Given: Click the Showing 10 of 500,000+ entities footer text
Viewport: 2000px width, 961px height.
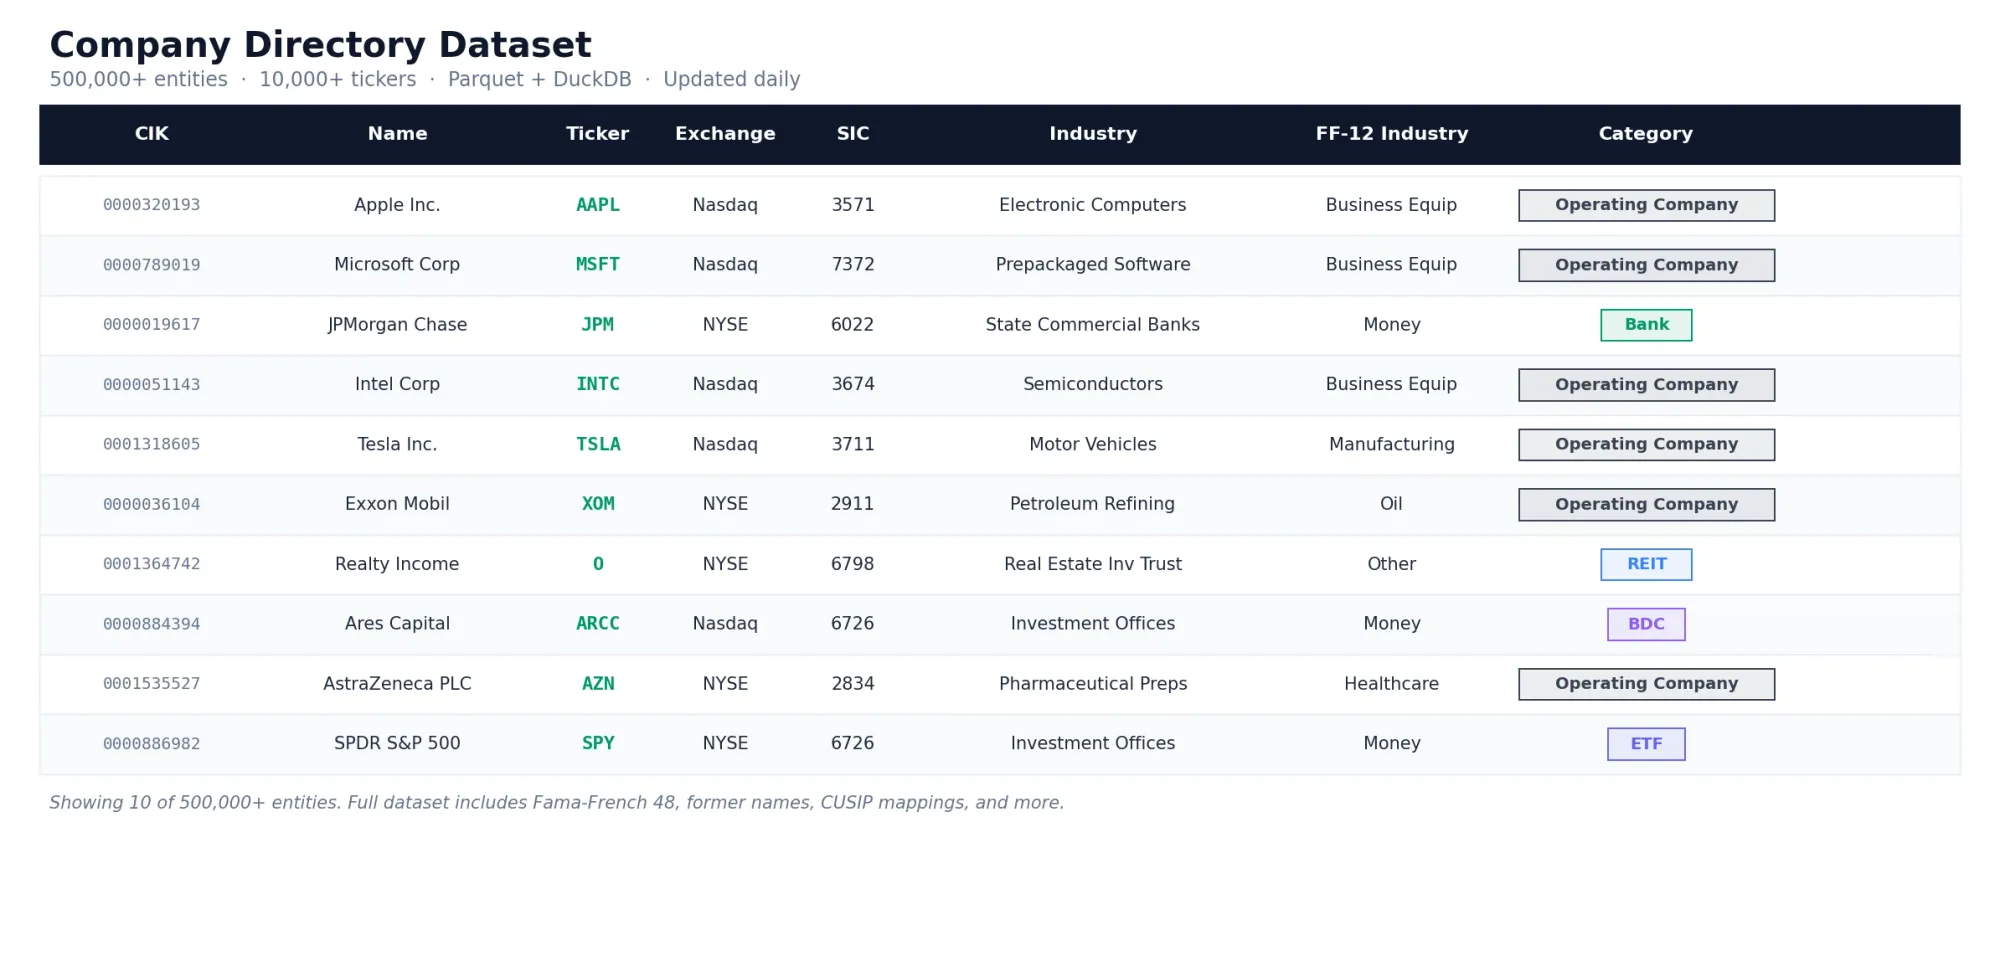Looking at the screenshot, I should coord(556,802).
